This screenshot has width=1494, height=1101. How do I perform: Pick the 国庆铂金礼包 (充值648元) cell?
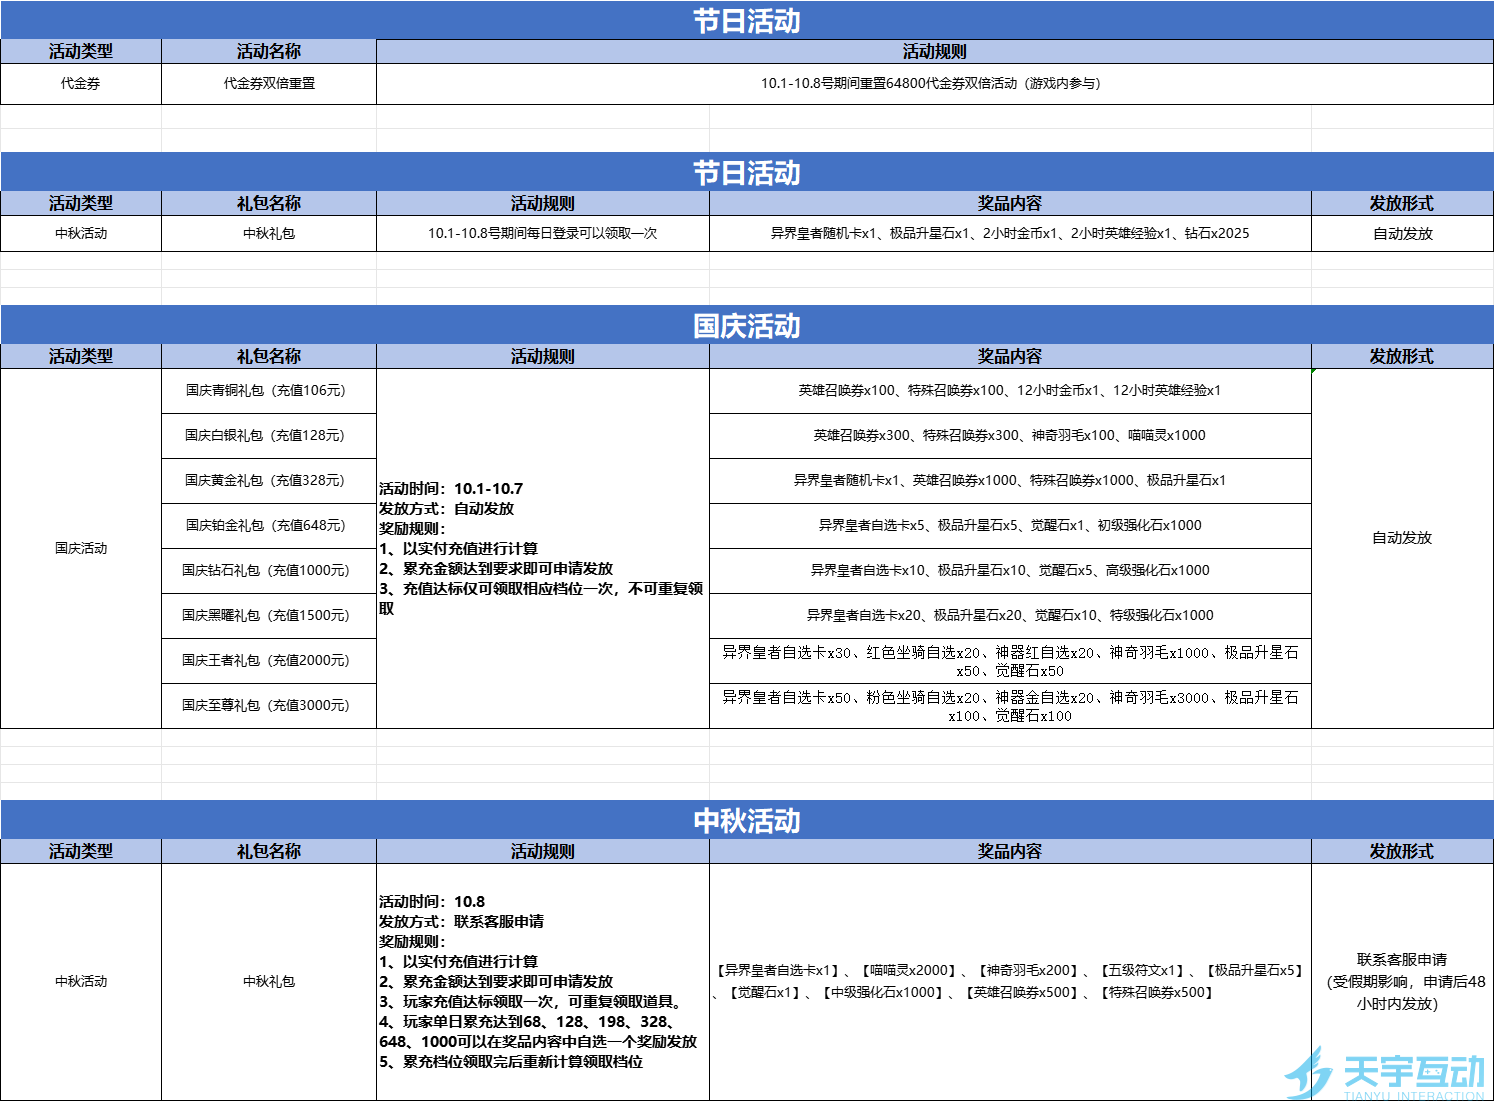268,526
